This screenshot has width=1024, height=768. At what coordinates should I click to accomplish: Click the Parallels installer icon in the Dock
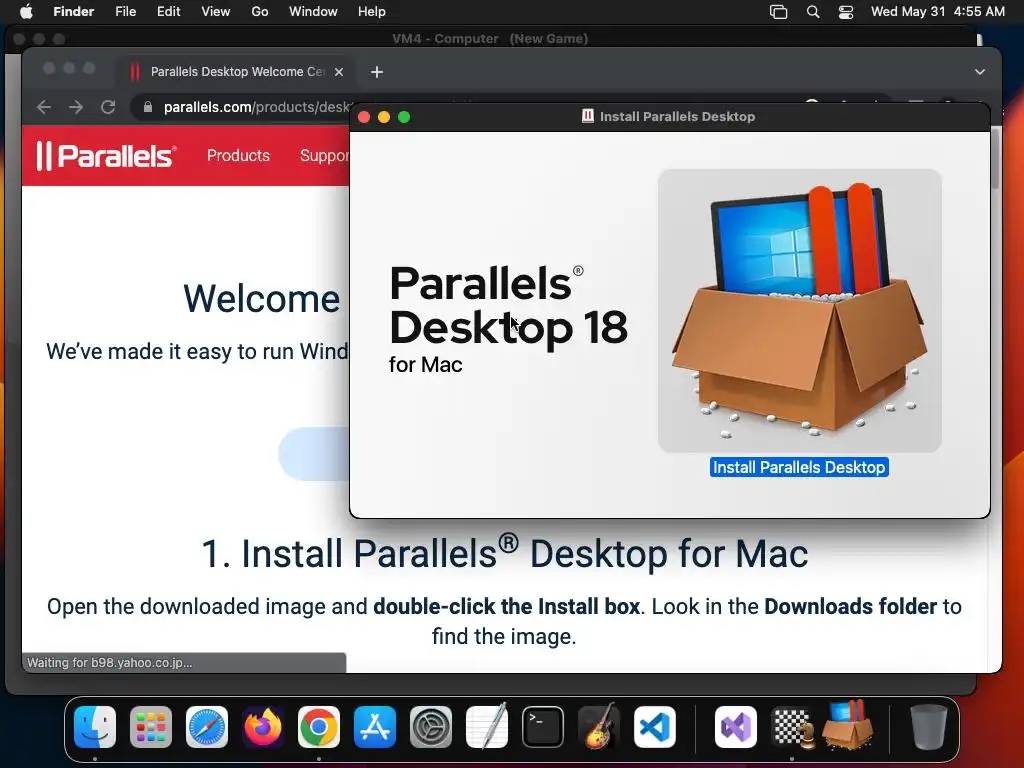click(848, 725)
